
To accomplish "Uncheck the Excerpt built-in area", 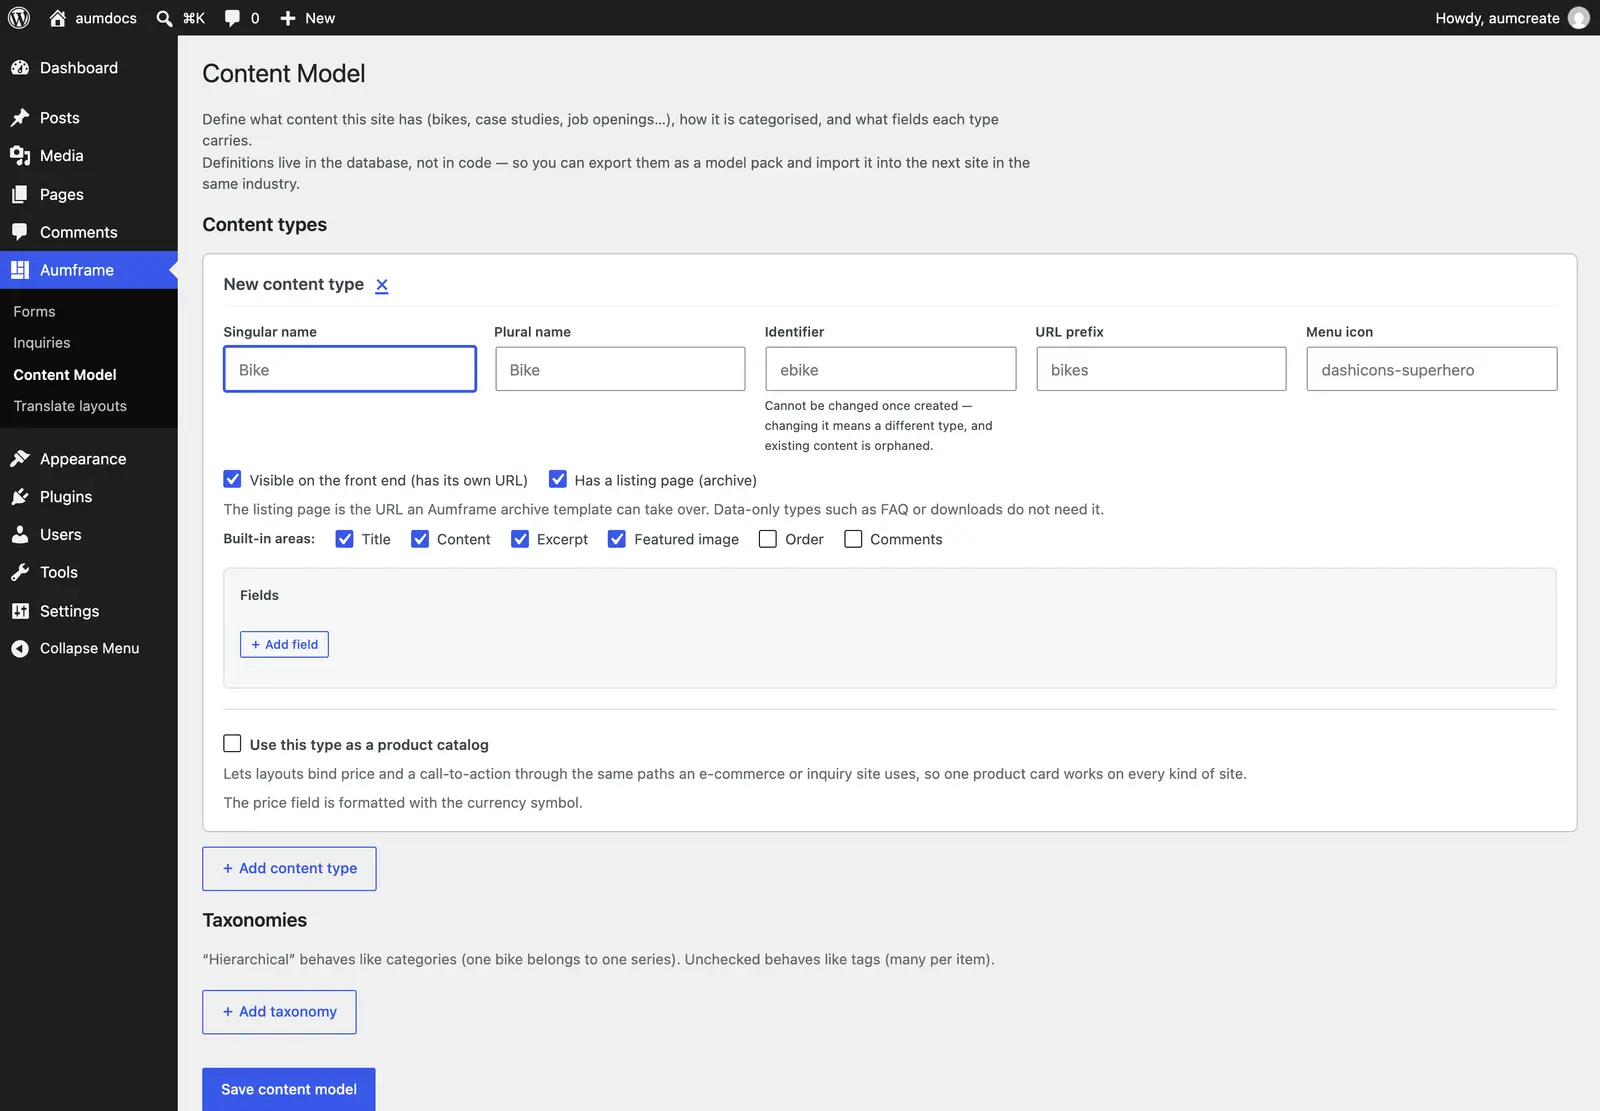I will [x=520, y=539].
